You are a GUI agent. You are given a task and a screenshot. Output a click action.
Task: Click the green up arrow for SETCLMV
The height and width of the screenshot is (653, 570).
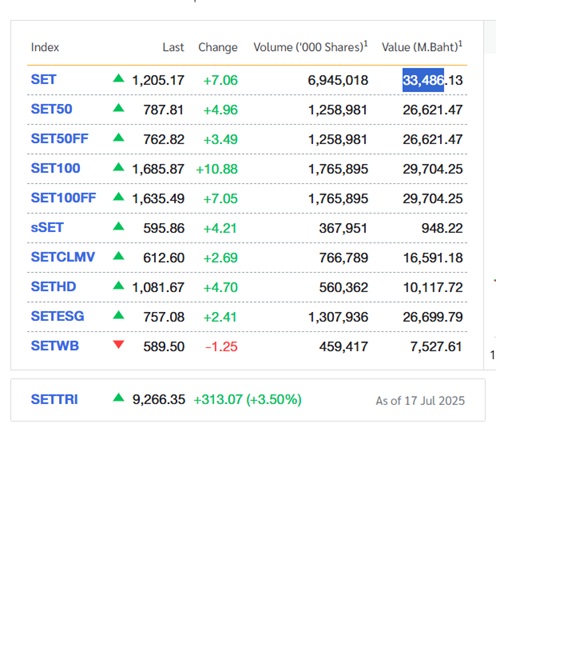pyautogui.click(x=119, y=256)
